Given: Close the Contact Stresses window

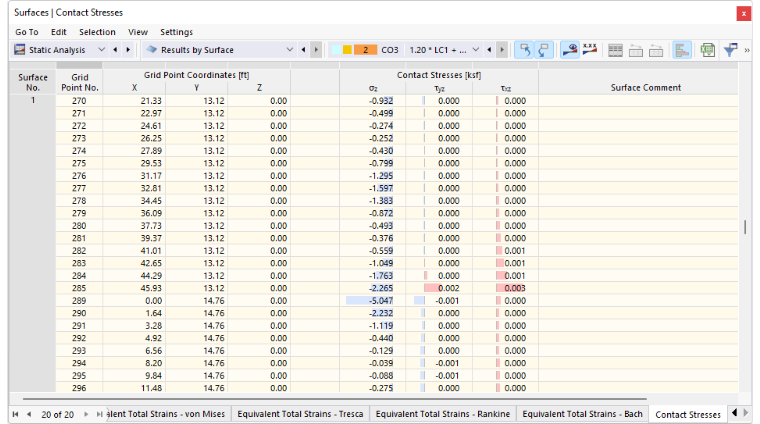Looking at the screenshot, I should (744, 14).
